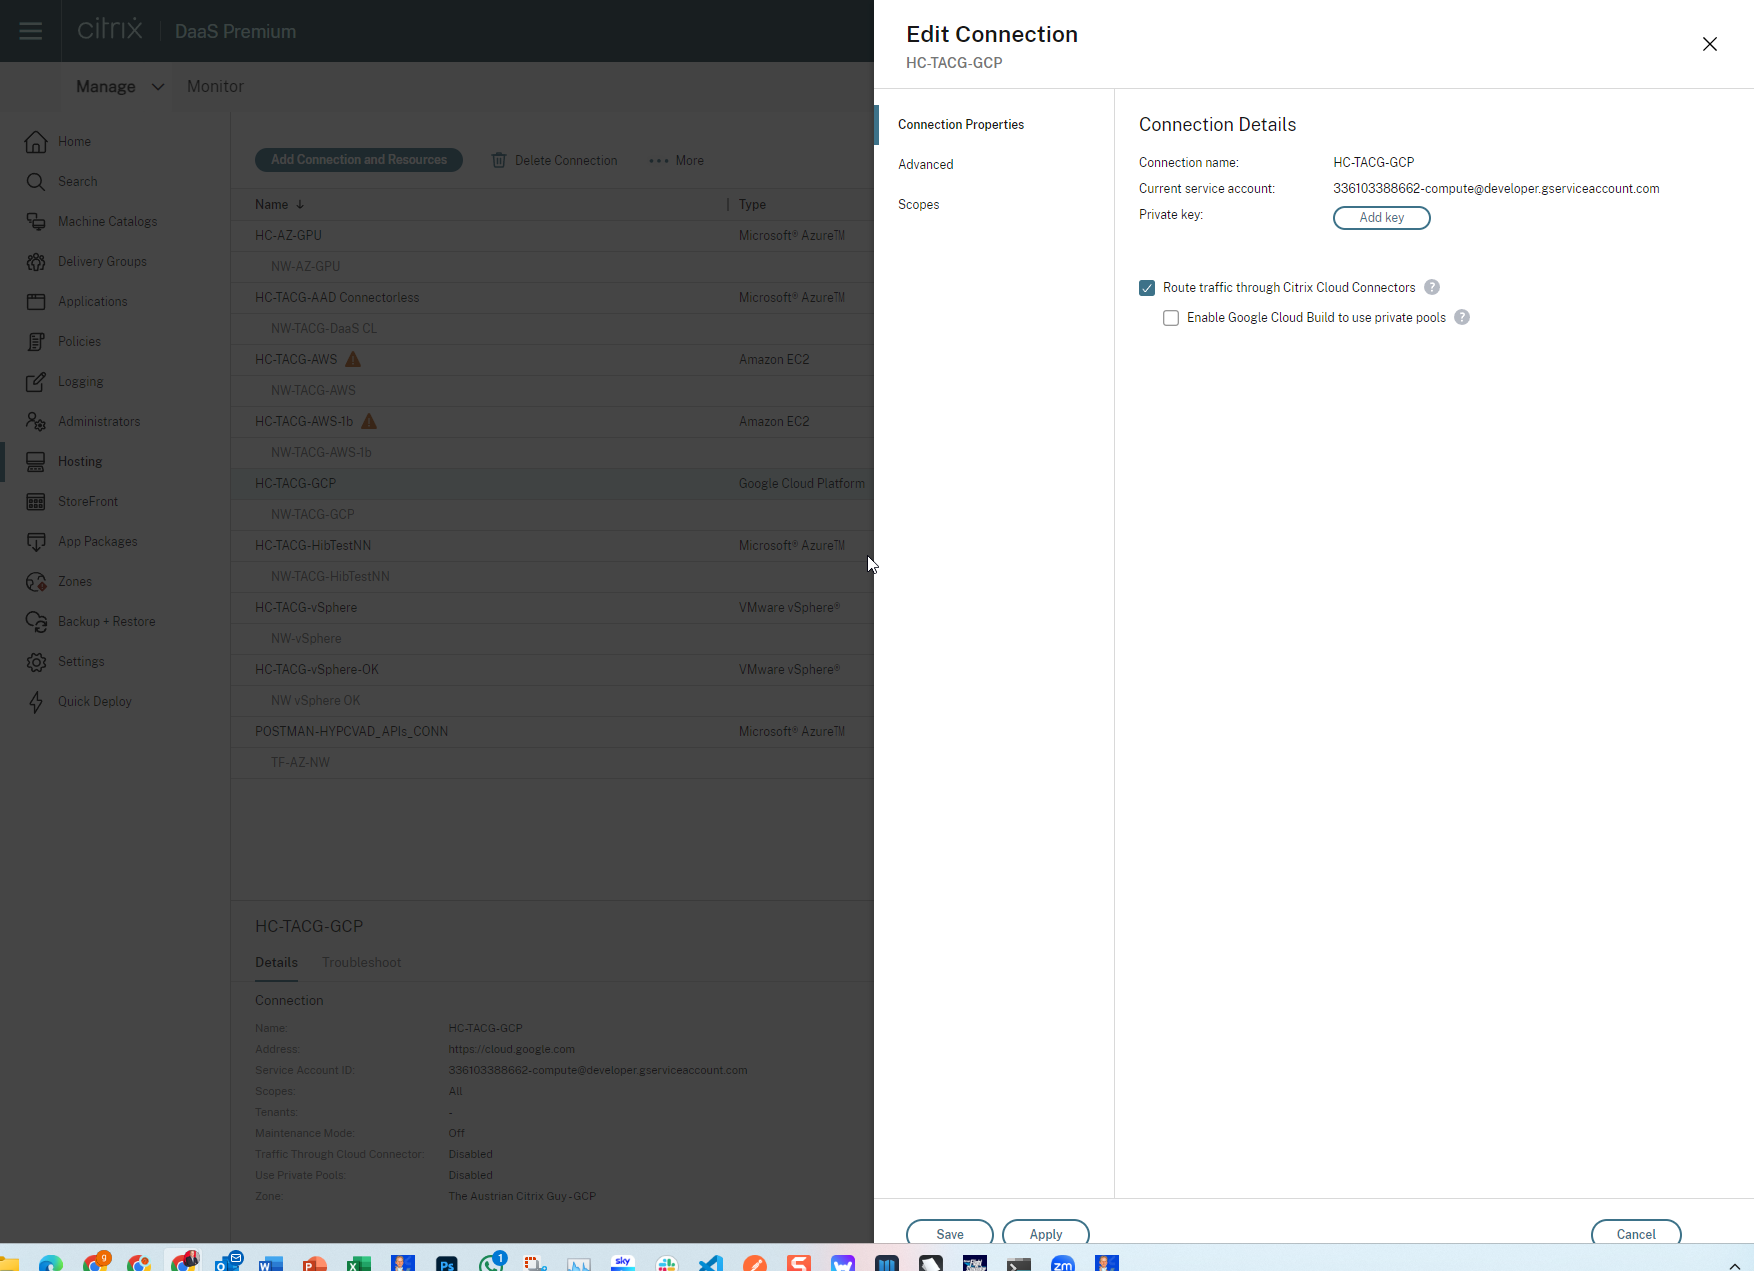The width and height of the screenshot is (1754, 1271).
Task: Open the Advanced page in Edit Connection
Action: tap(926, 164)
